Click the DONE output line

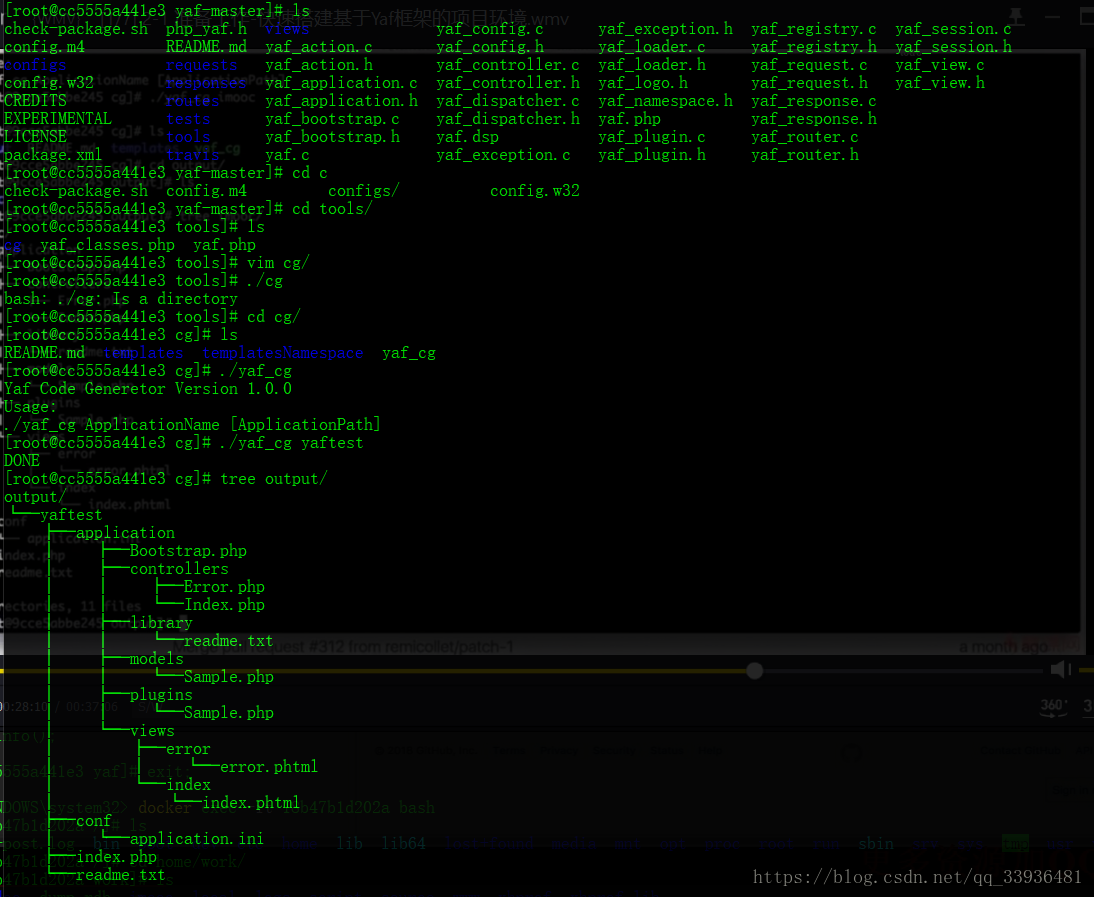click(x=22, y=460)
